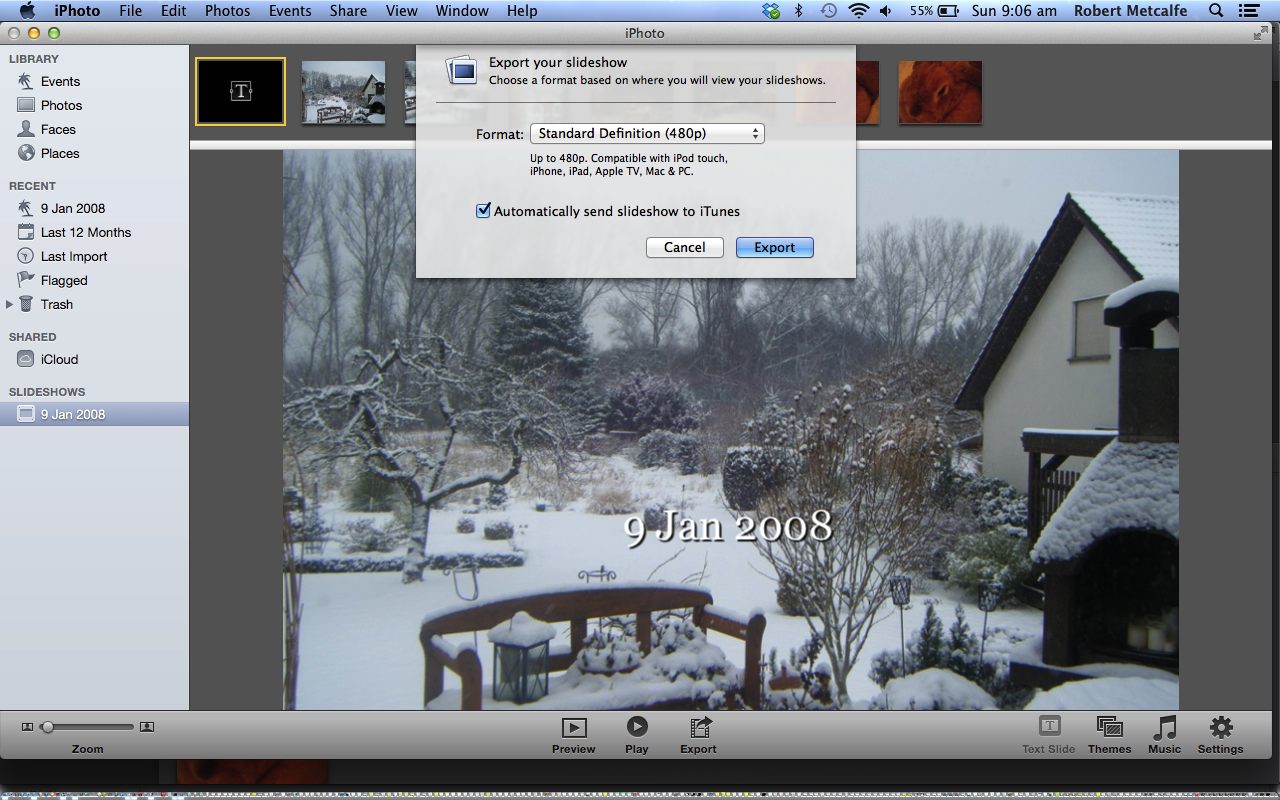This screenshot has width=1280, height=800.
Task: Show Last 12 Months photos
Action: tap(85, 232)
